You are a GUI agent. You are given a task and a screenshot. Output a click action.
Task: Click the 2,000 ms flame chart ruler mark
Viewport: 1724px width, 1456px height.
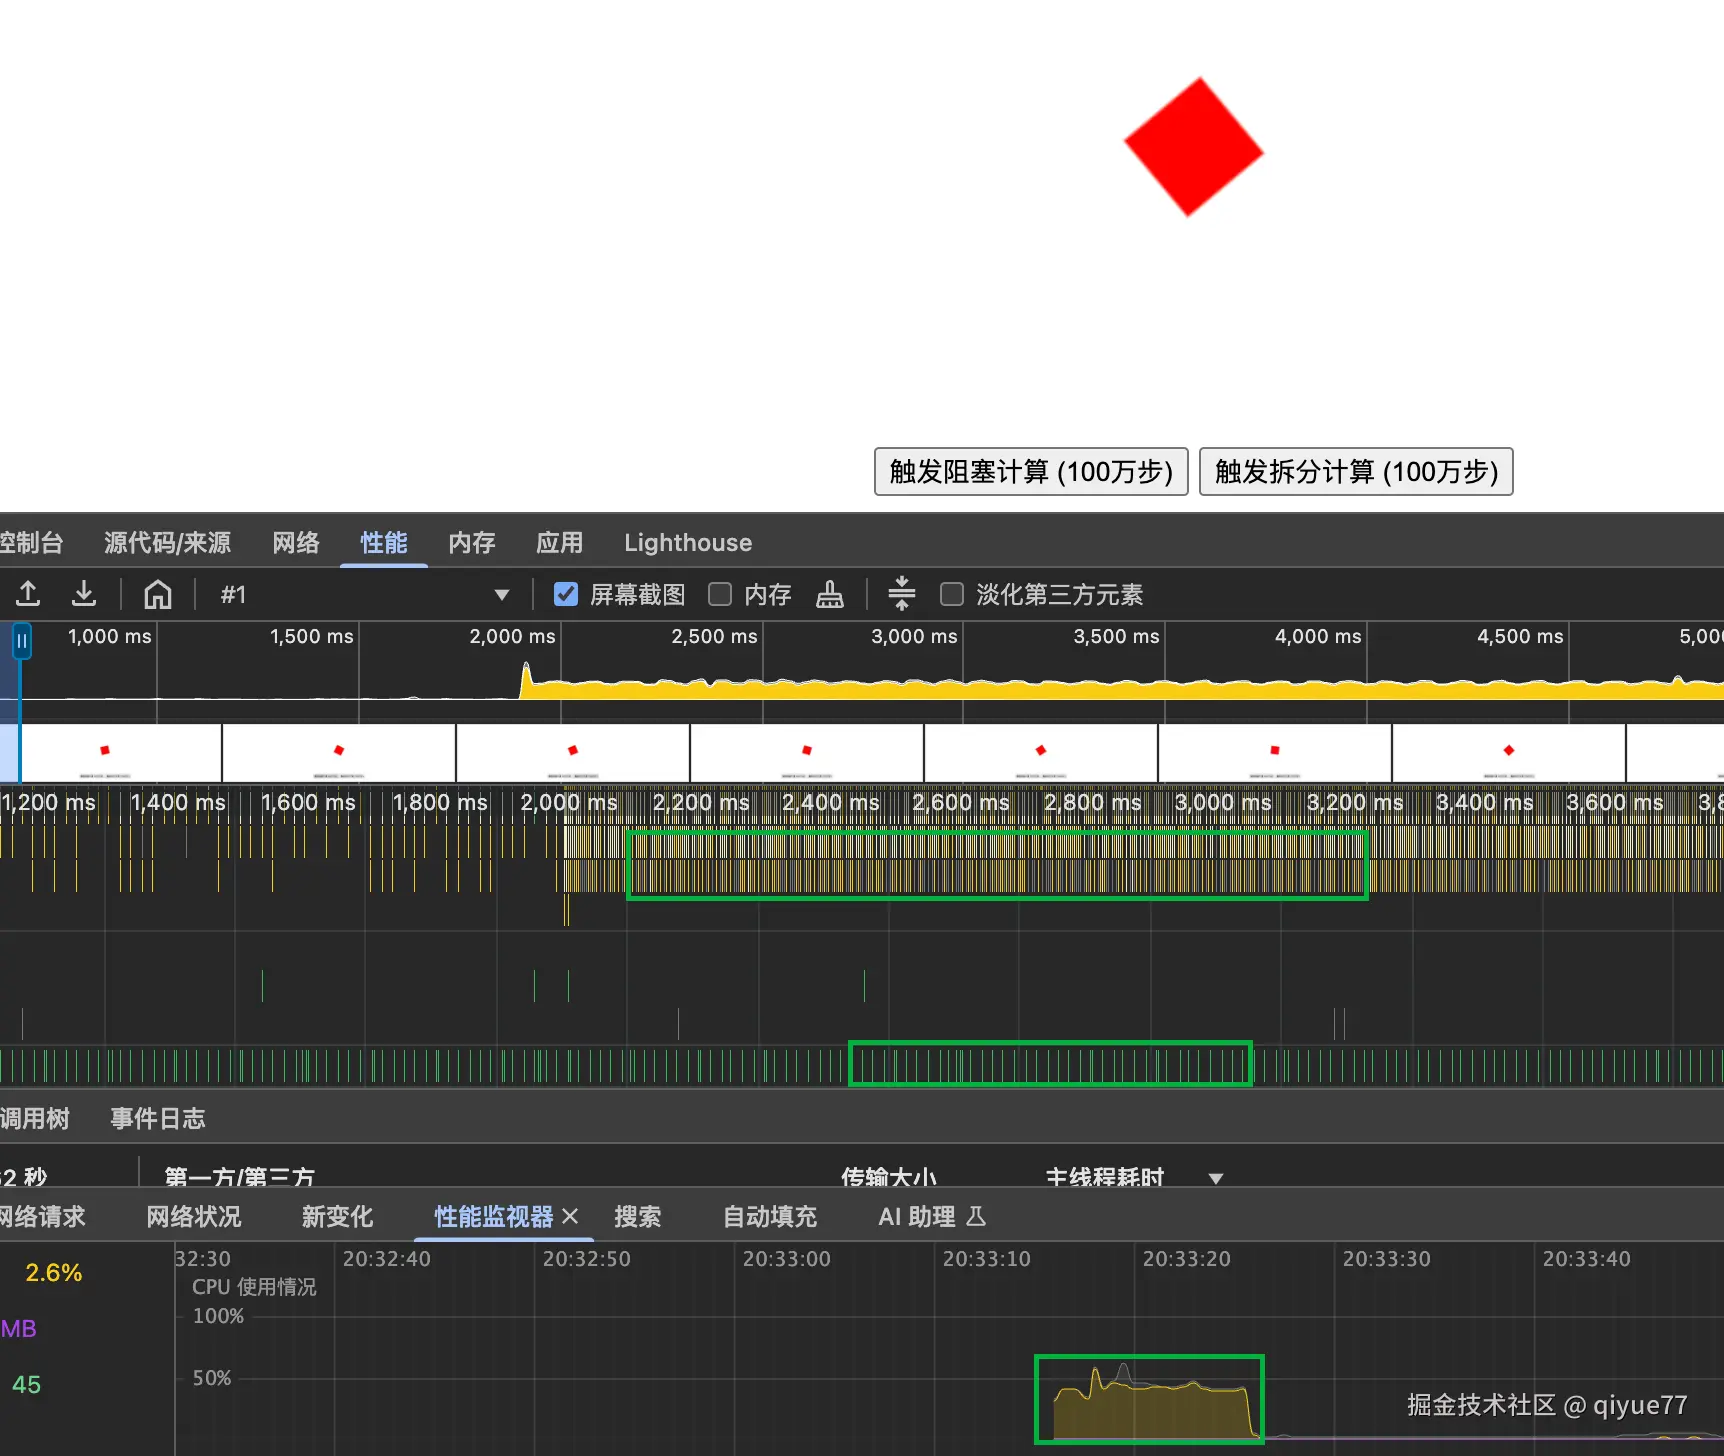[569, 802]
